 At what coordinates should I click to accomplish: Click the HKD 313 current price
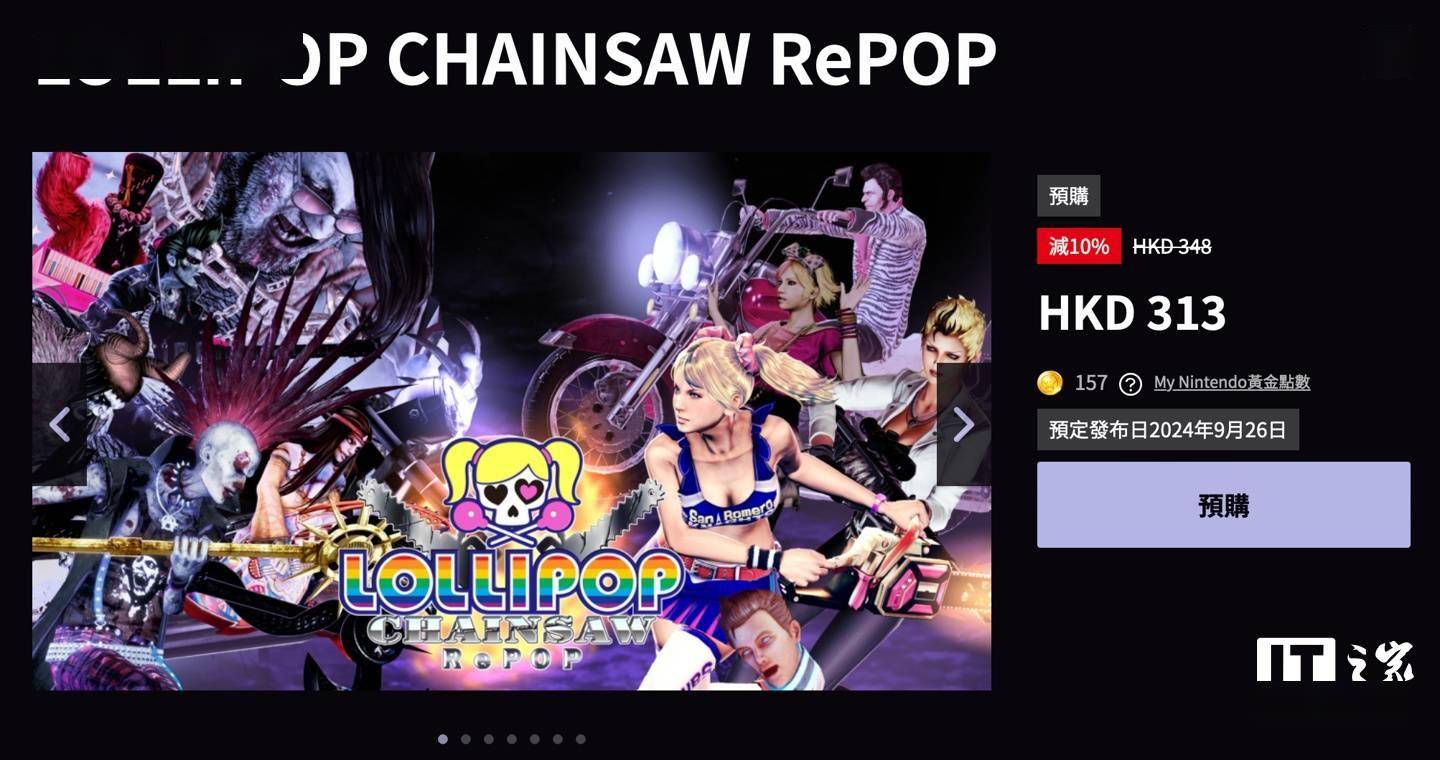point(1132,313)
